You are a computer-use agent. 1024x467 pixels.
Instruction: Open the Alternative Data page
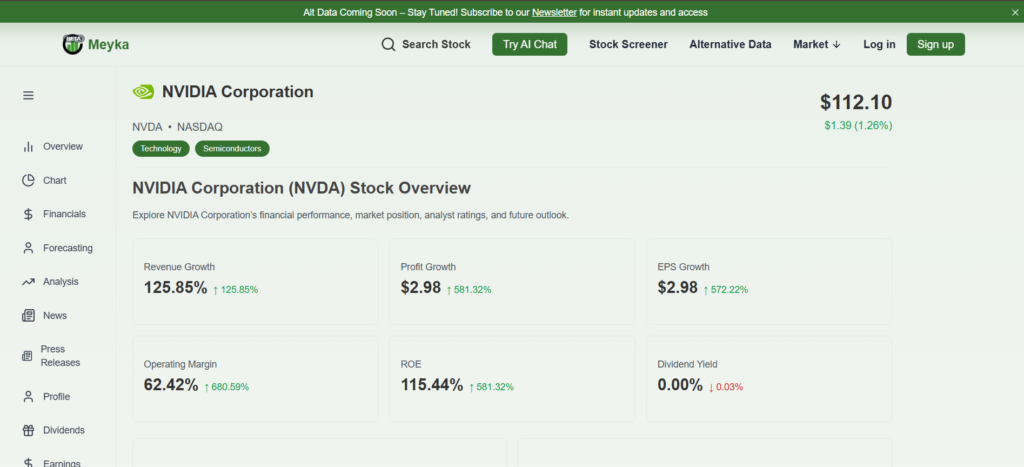point(730,44)
